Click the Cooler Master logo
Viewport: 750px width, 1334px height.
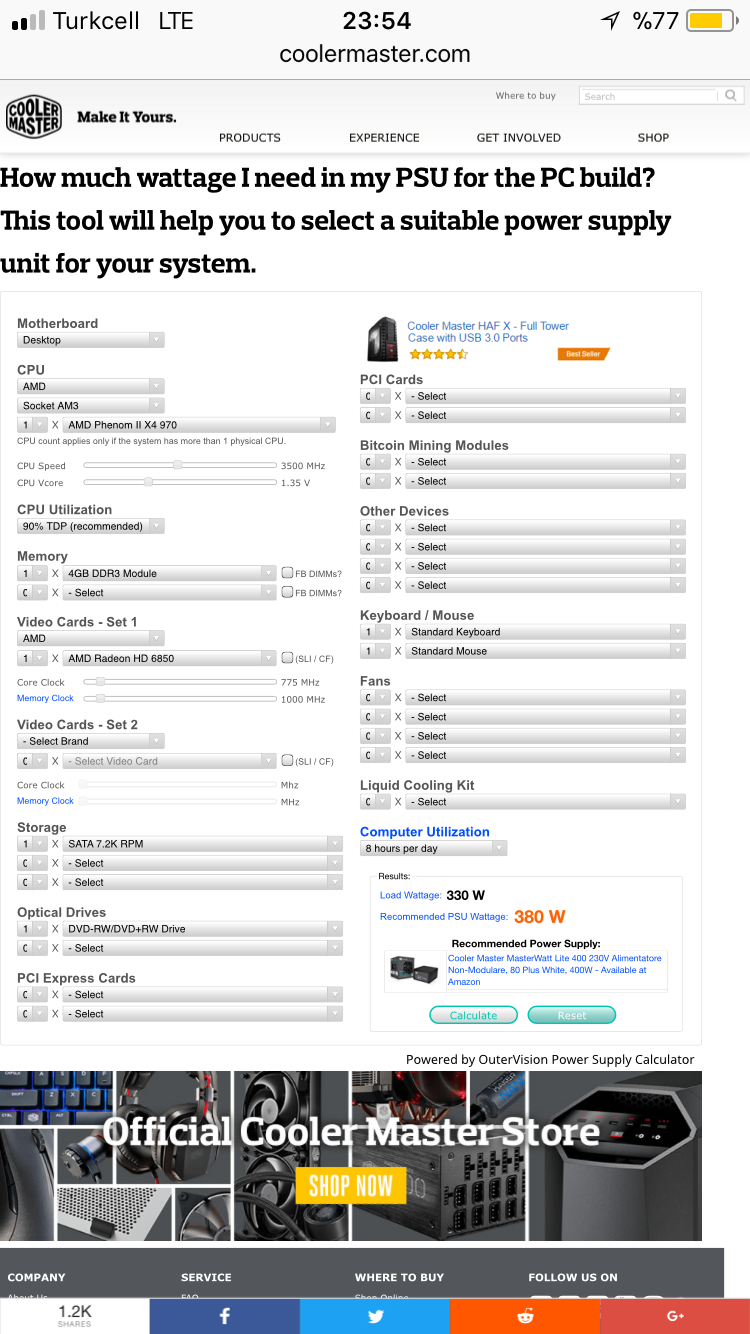(x=34, y=117)
